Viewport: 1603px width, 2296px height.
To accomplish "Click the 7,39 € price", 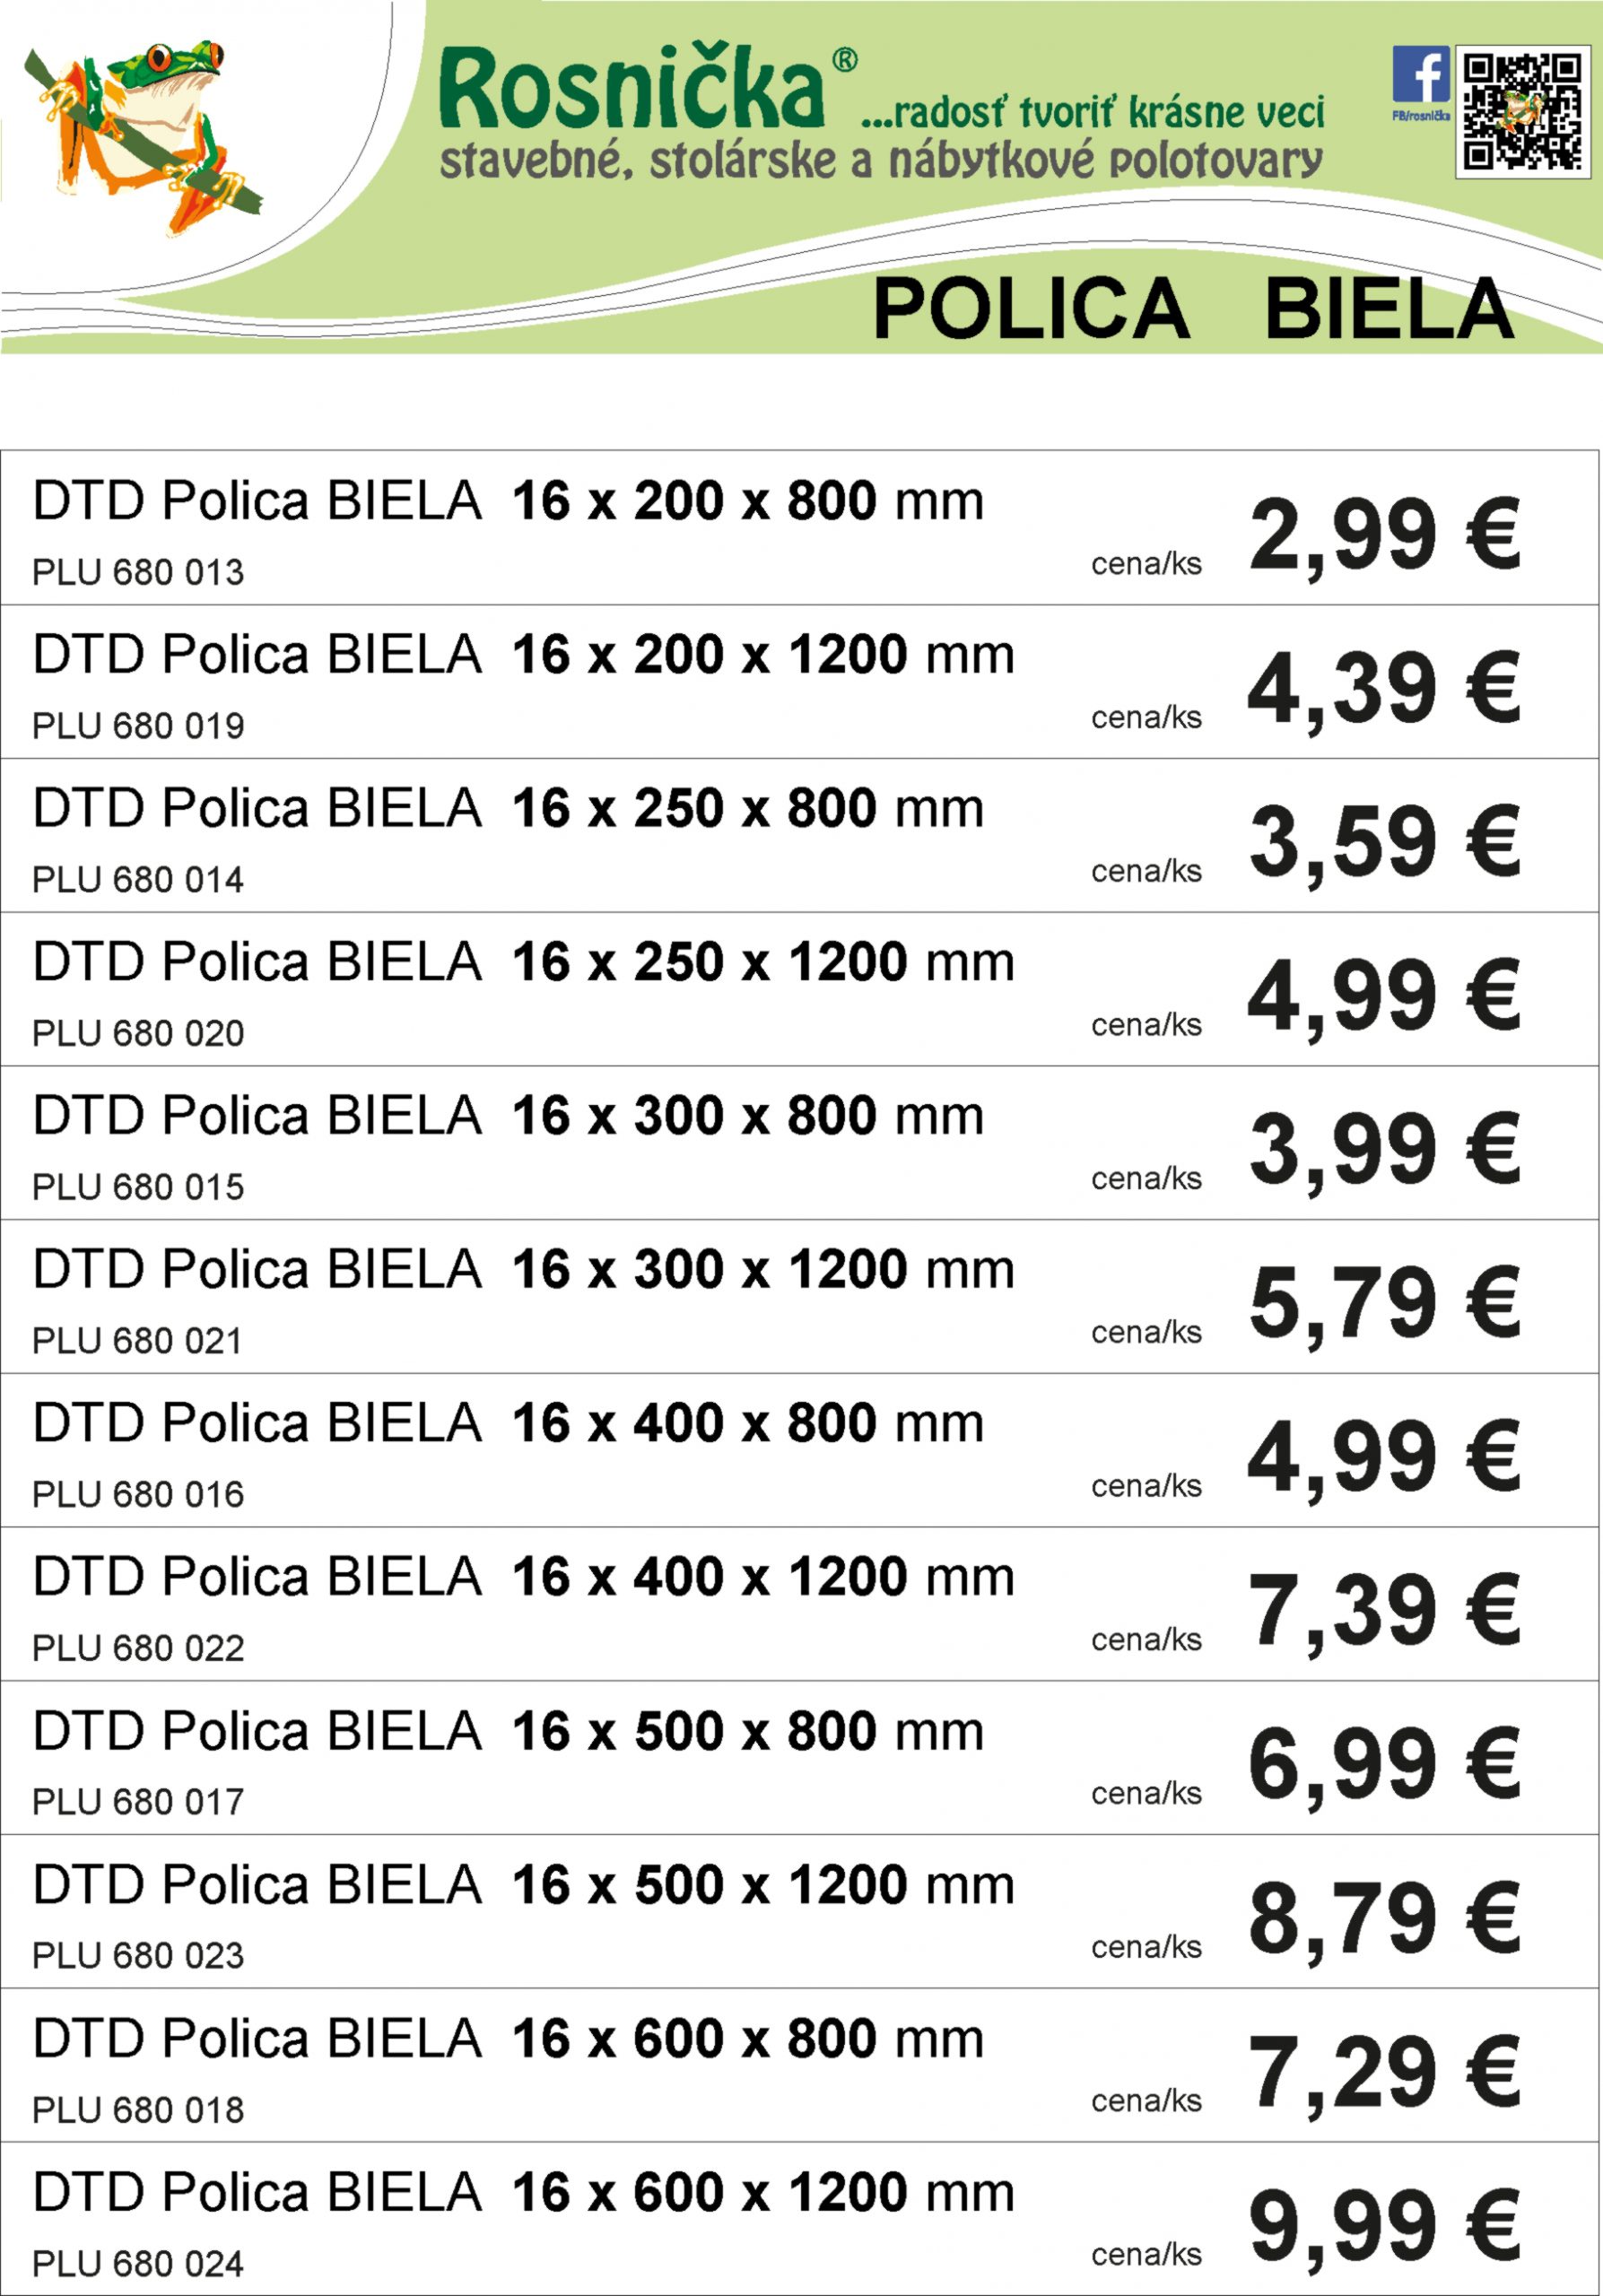I will point(1385,1613).
